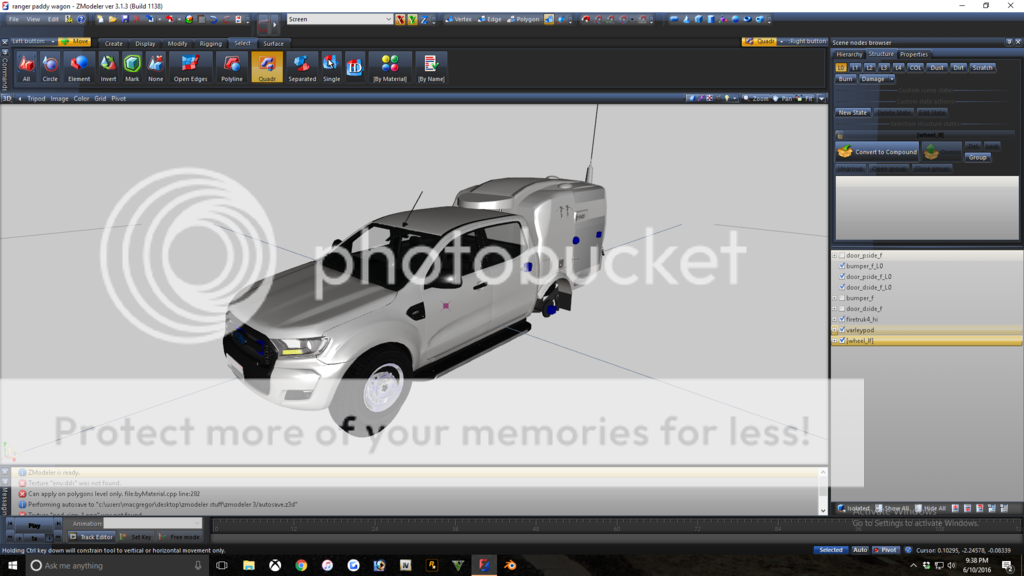The width and height of the screenshot is (1024, 576).
Task: Switch to the Hierarchy tab
Action: click(x=849, y=55)
